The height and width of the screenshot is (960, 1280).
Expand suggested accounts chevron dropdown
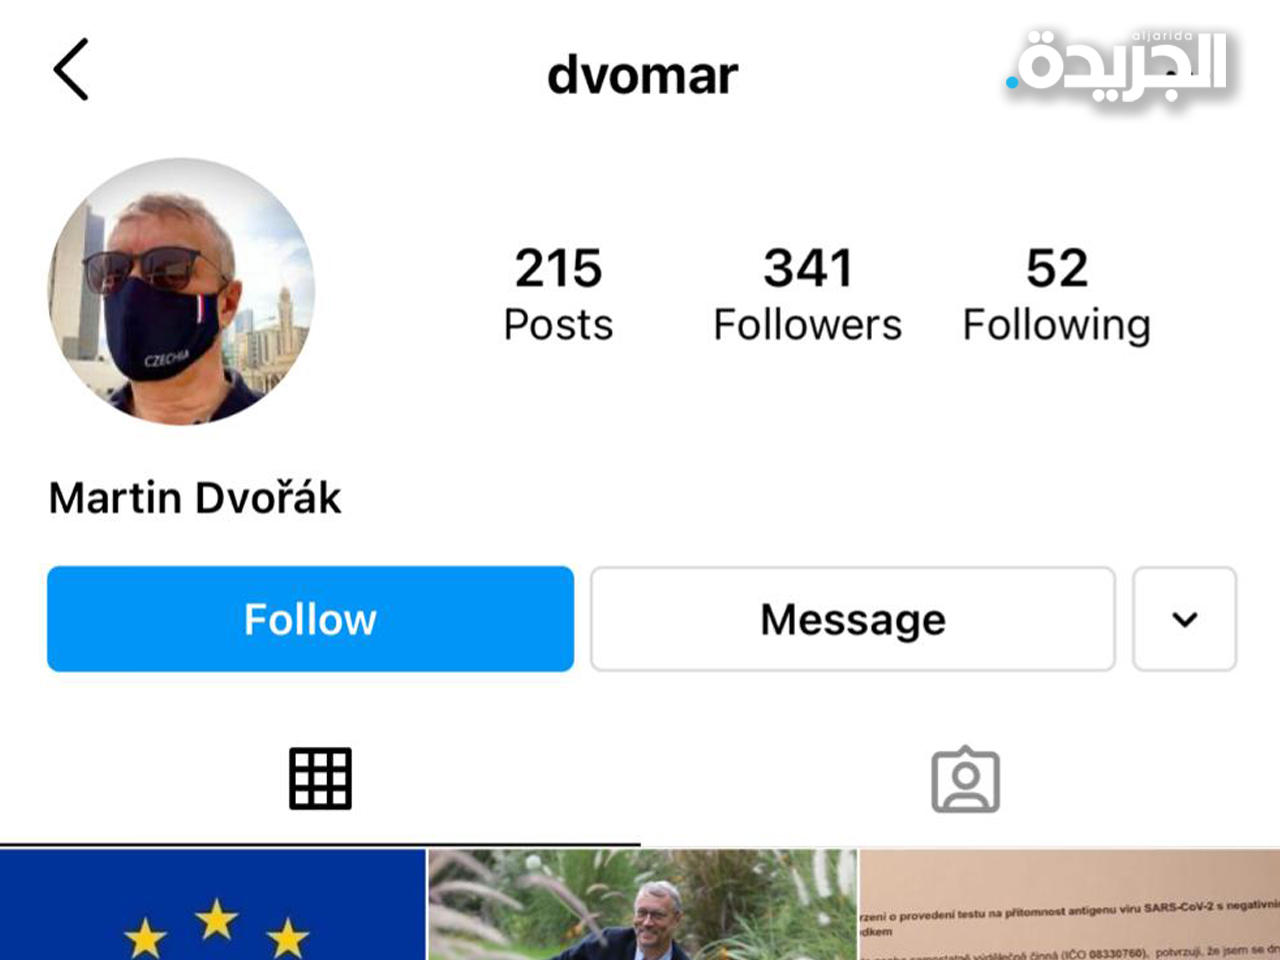click(1185, 619)
